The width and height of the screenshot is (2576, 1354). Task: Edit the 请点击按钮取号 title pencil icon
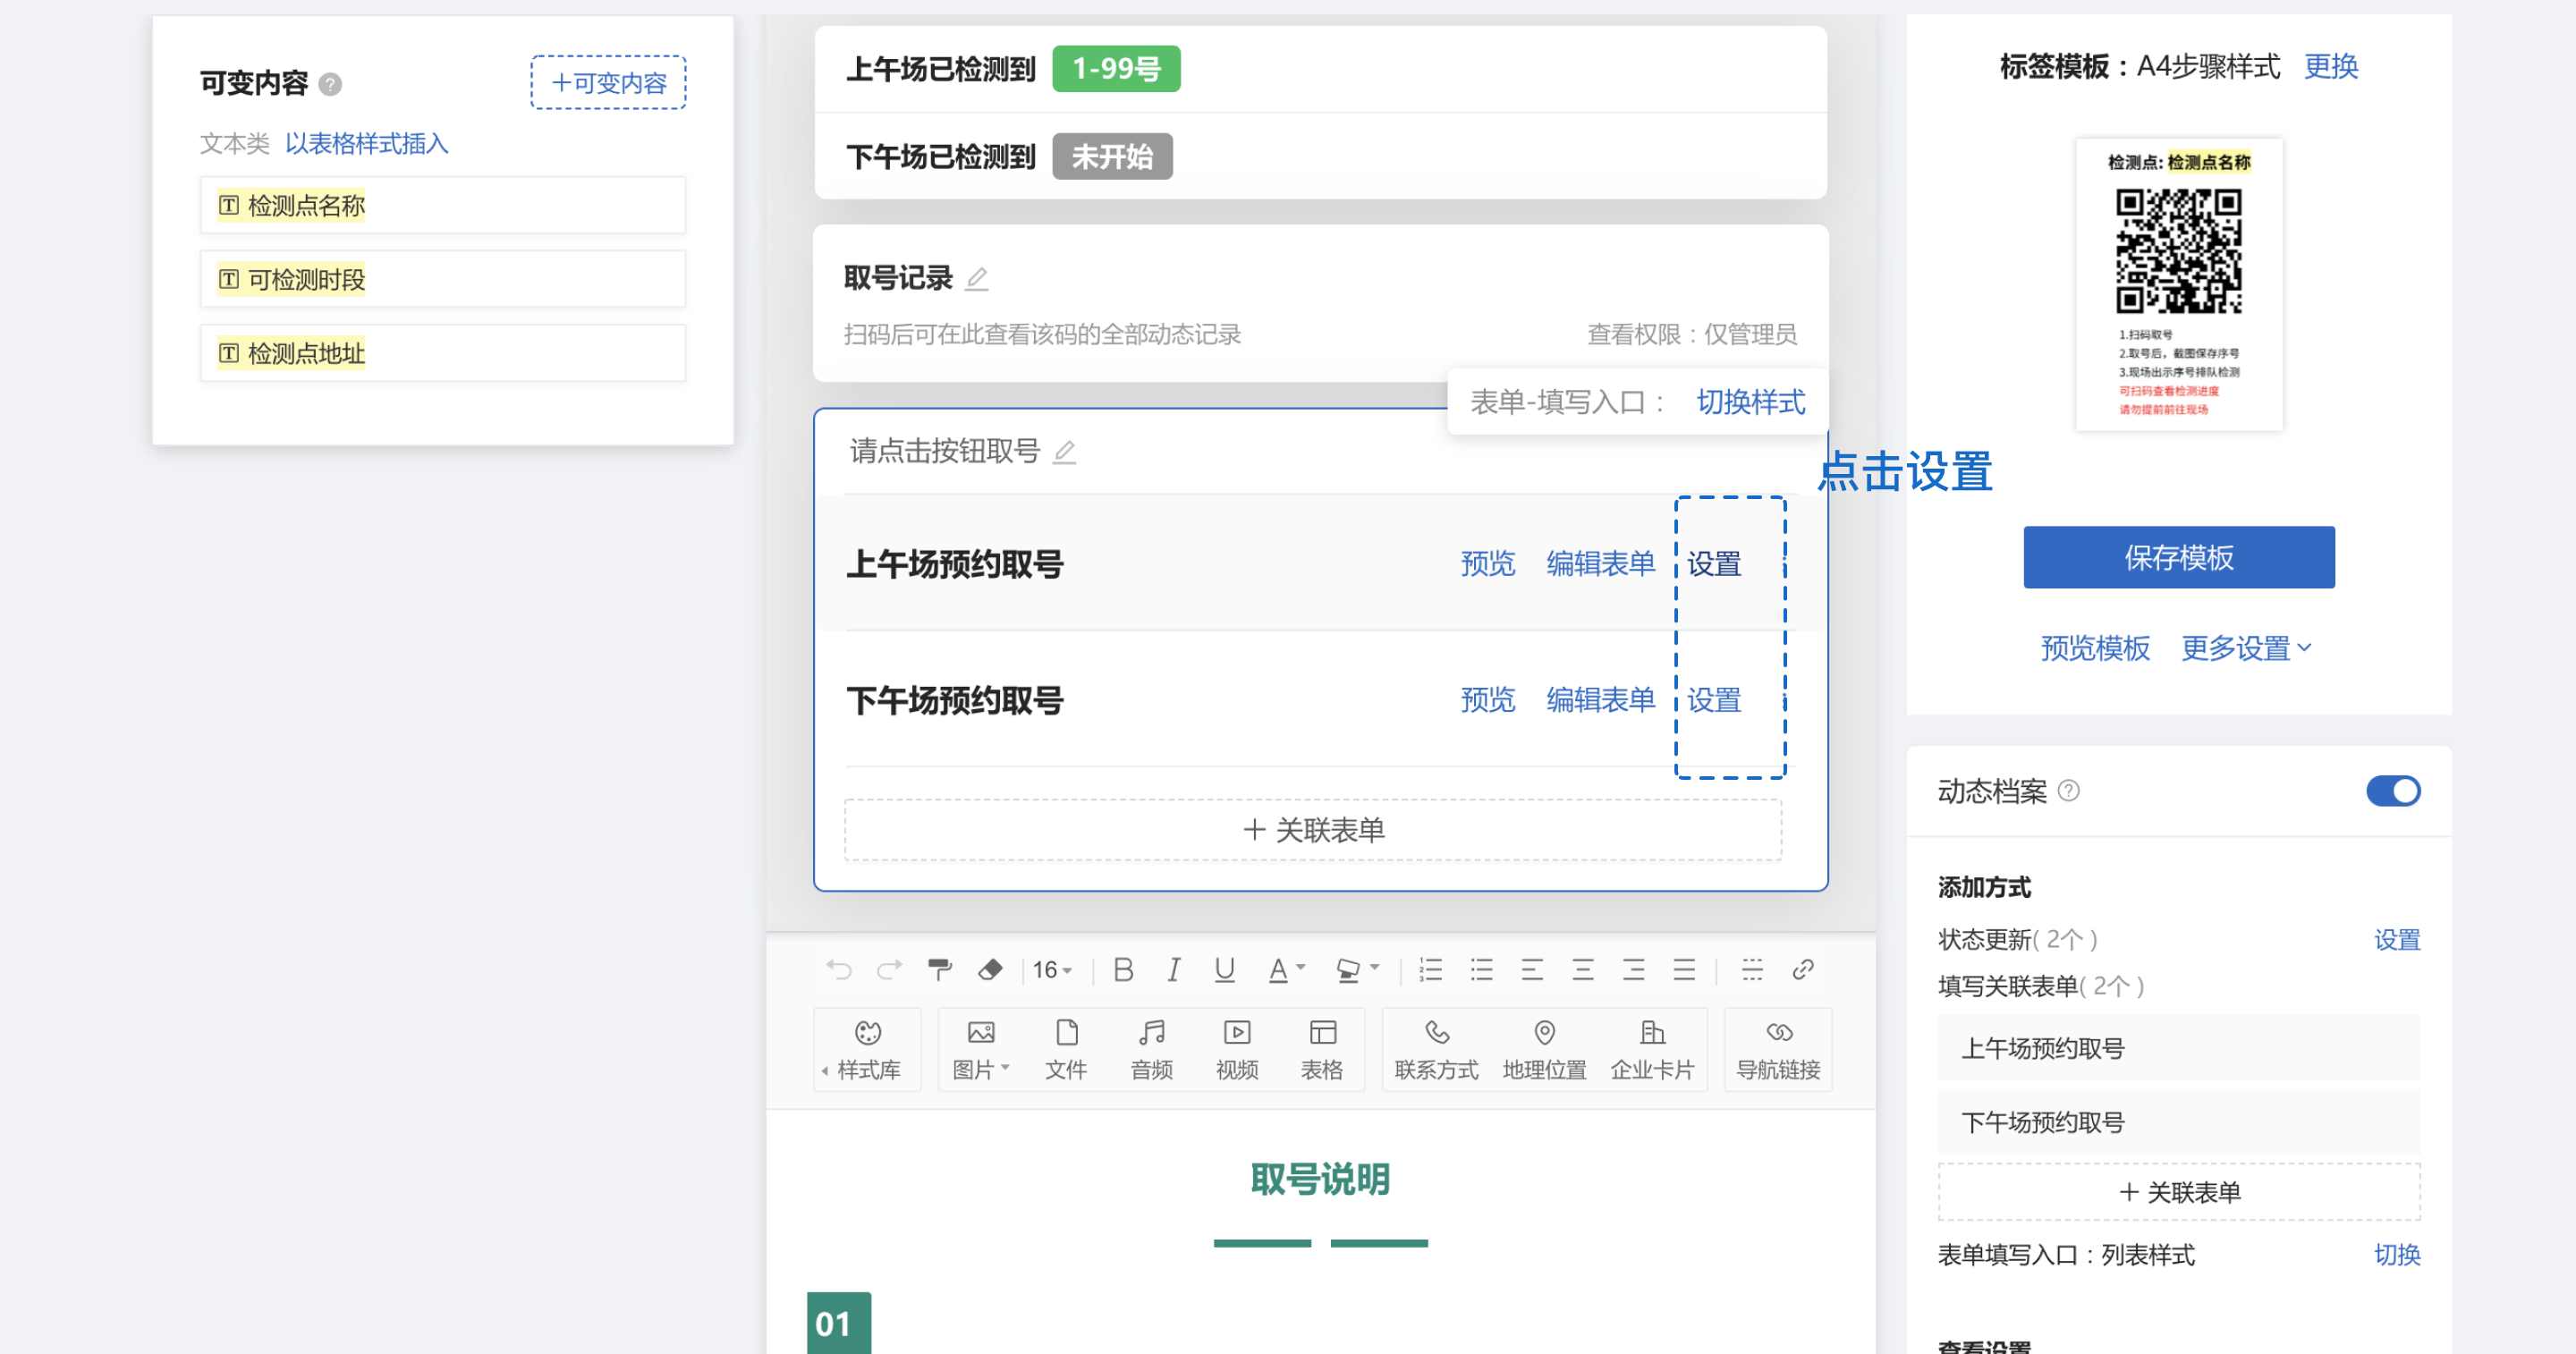click(x=1065, y=452)
